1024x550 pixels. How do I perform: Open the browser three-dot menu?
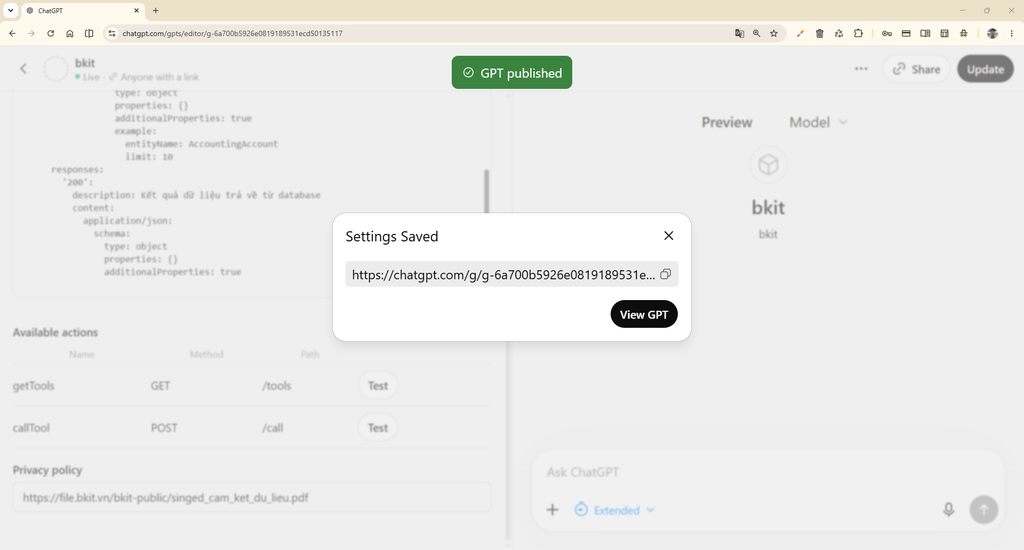coord(1012,33)
